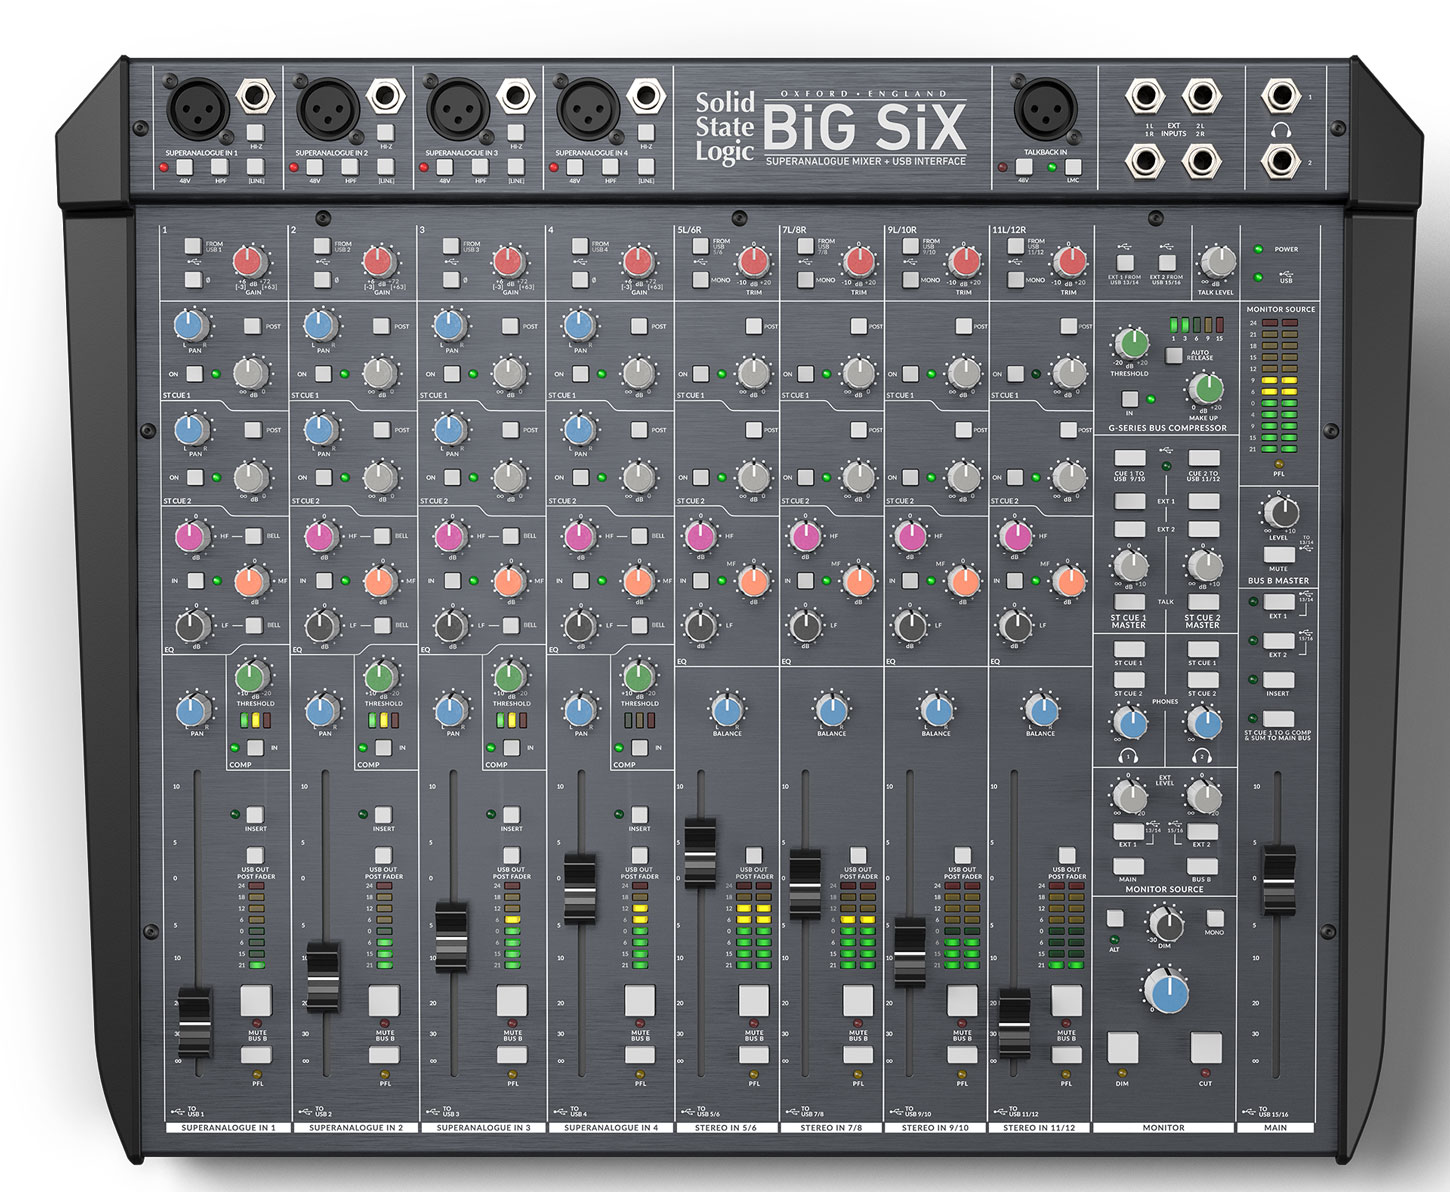Toggle the small PFL button on channel 2

click(x=384, y=1056)
